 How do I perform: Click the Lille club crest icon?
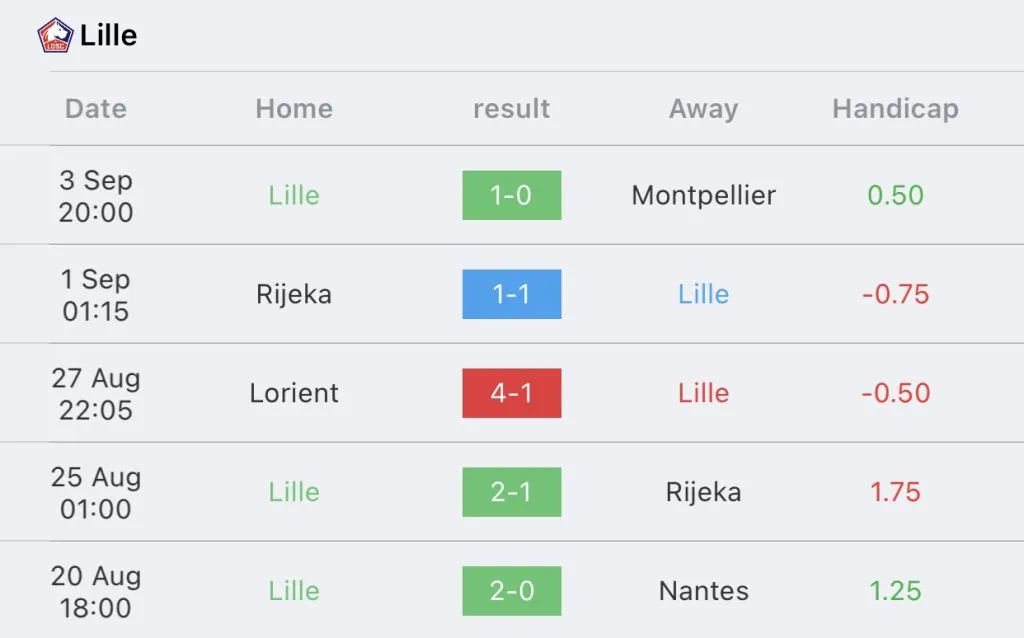point(55,36)
